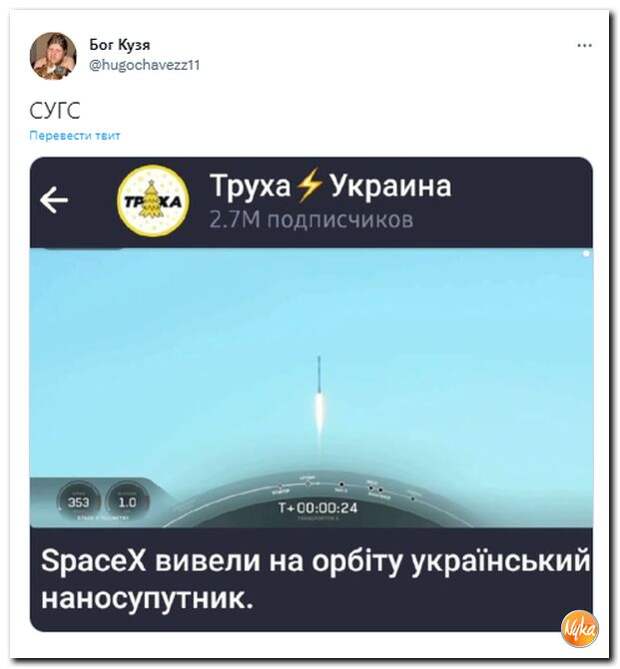The width and height of the screenshot is (620, 669).
Task: Click the lightning bolt in channel title
Action: (310, 185)
